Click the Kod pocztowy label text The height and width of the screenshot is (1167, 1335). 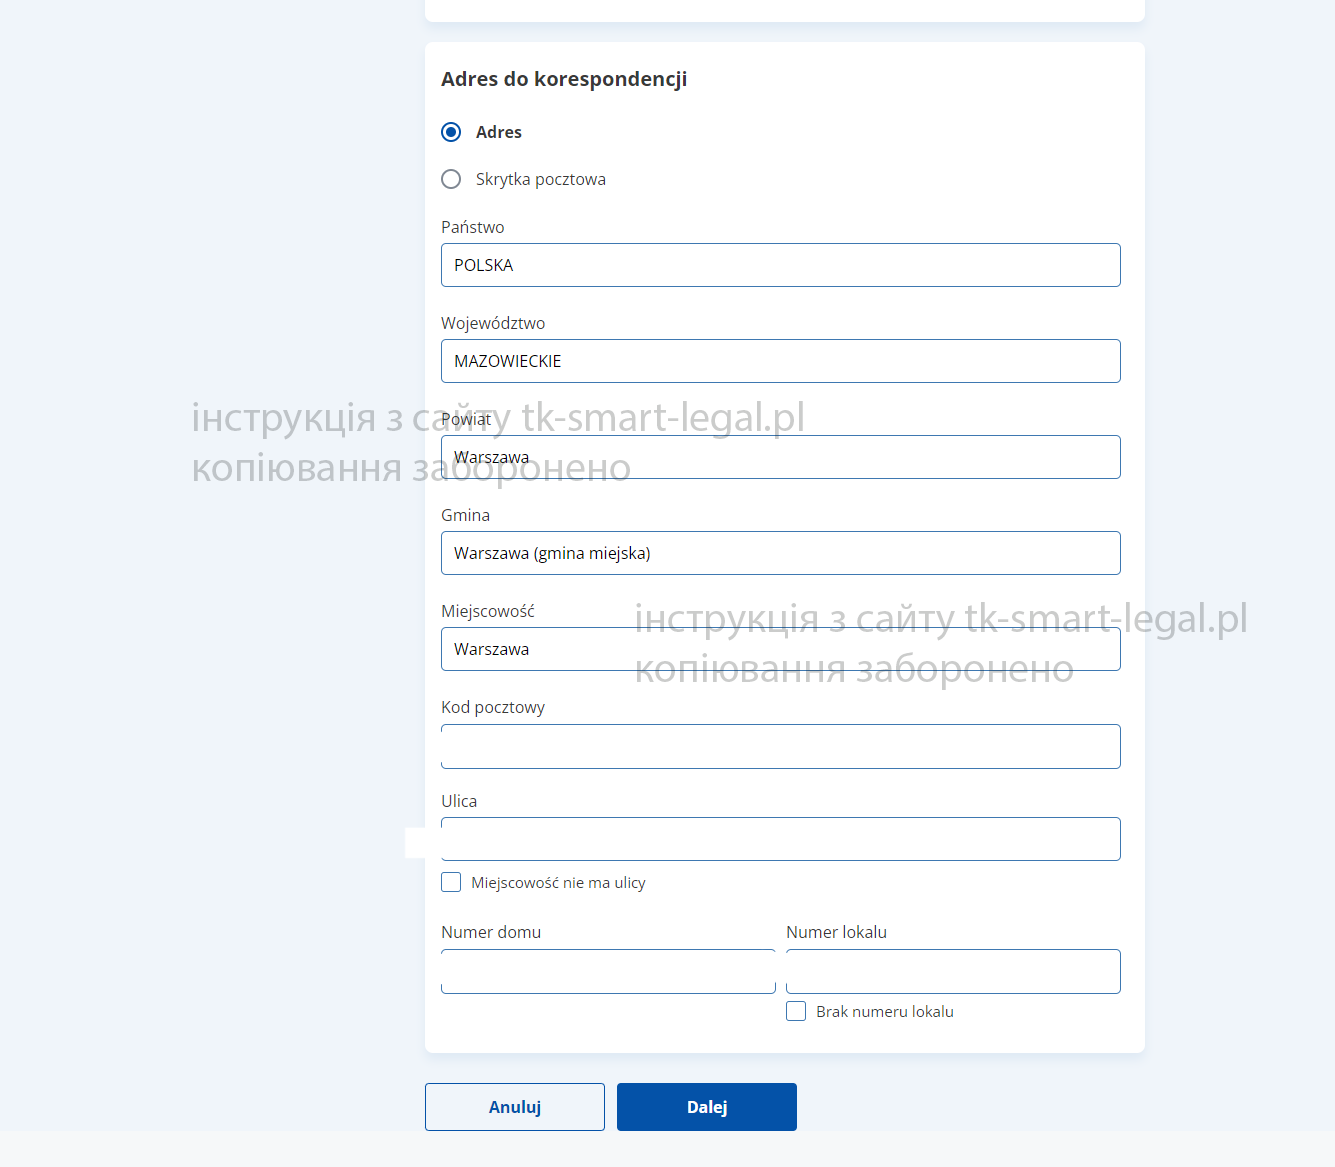coord(493,707)
